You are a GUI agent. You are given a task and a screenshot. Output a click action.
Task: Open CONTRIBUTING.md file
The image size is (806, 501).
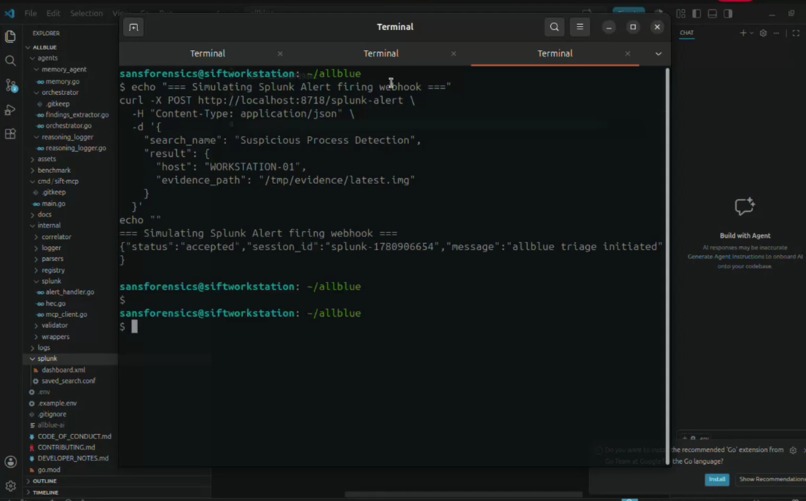pyautogui.click(x=66, y=447)
